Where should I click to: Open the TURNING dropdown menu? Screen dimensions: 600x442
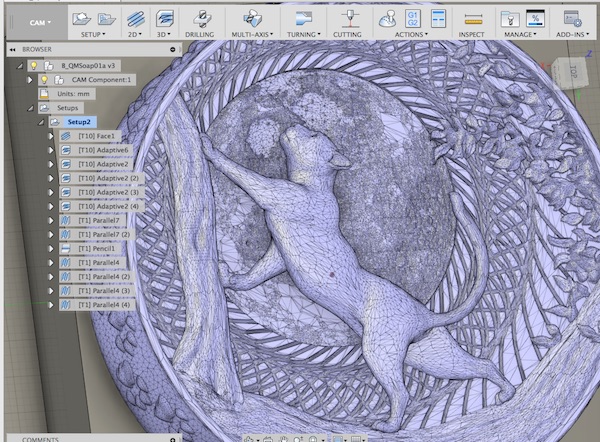[304, 34]
